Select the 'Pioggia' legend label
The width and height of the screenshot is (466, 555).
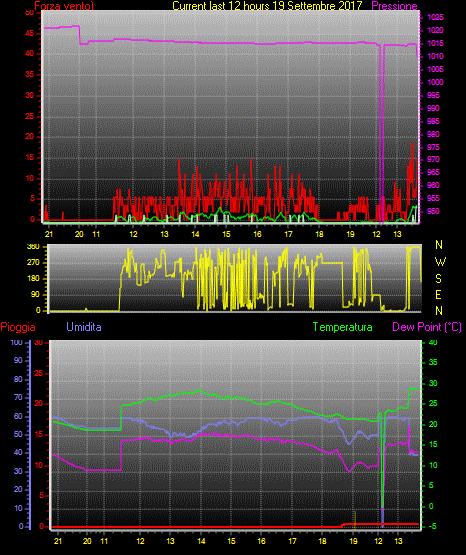coord(18,327)
